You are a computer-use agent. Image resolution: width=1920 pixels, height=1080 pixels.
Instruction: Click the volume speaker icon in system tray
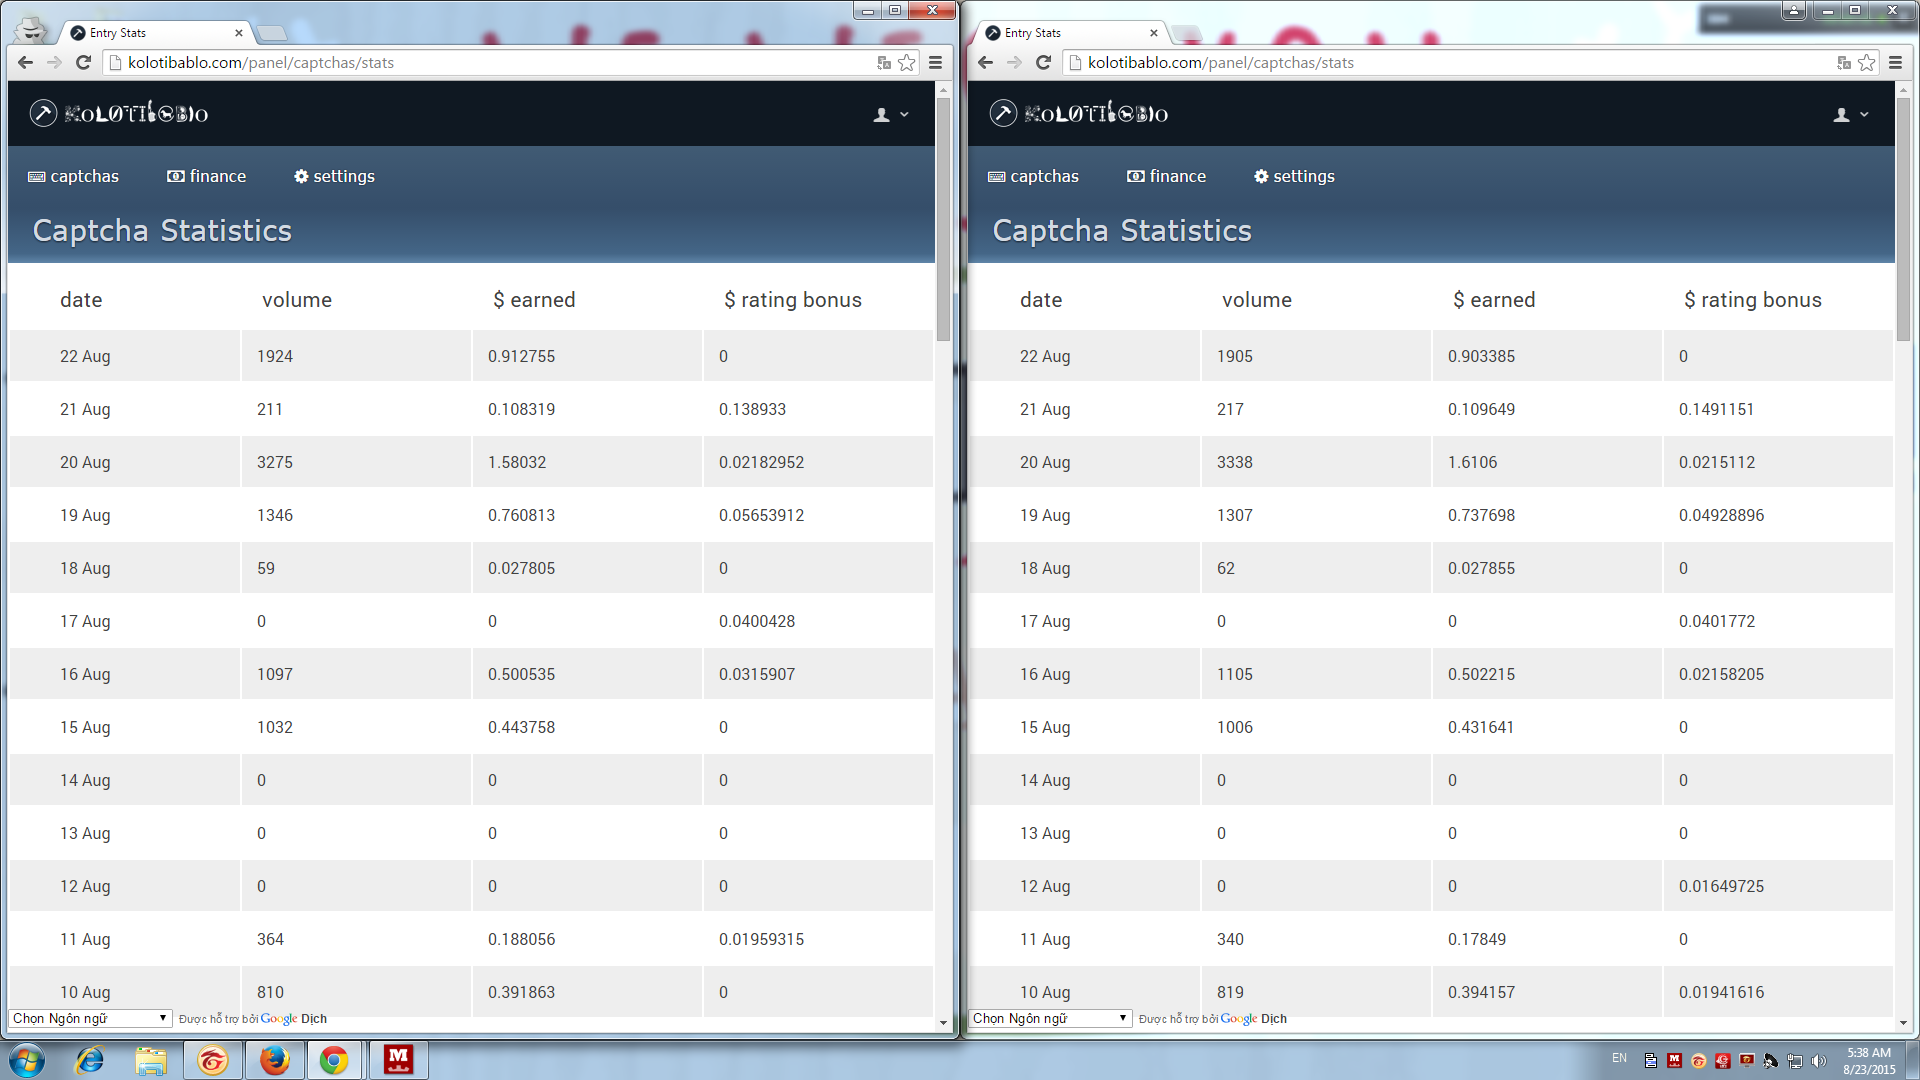pyautogui.click(x=1819, y=1061)
